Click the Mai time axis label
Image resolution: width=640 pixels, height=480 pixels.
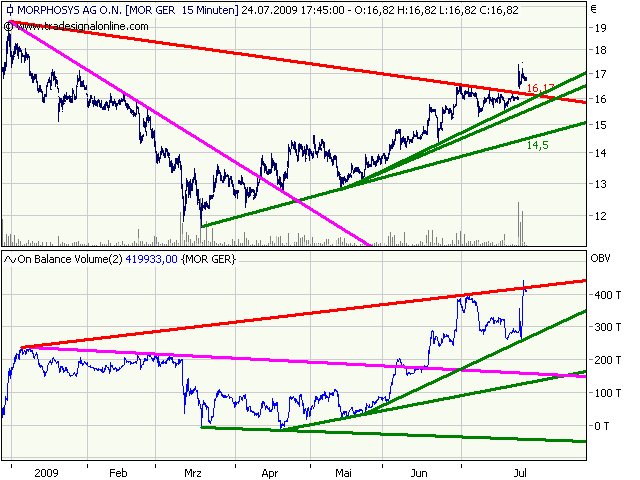(x=343, y=473)
